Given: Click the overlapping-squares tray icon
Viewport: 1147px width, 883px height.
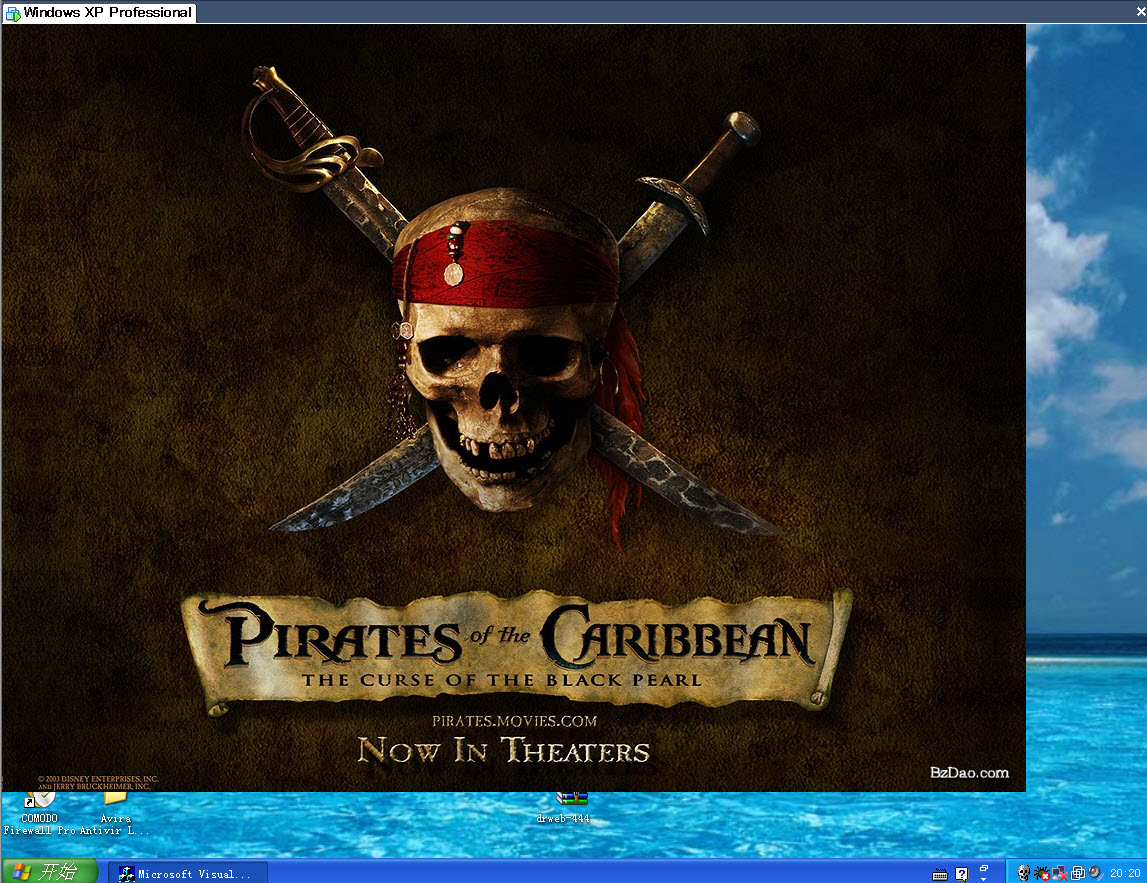Looking at the screenshot, I should pos(1078,873).
